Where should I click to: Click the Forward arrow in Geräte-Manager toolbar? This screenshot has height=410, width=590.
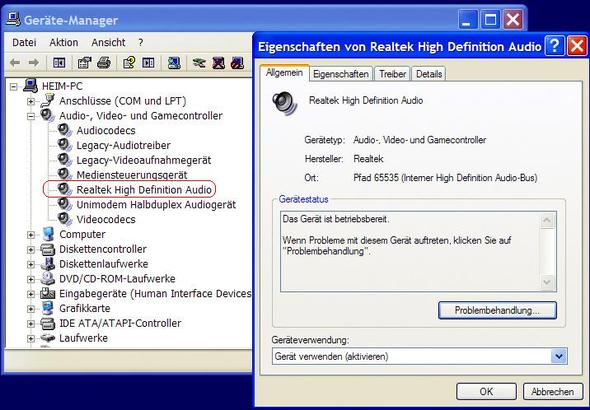click(x=34, y=63)
